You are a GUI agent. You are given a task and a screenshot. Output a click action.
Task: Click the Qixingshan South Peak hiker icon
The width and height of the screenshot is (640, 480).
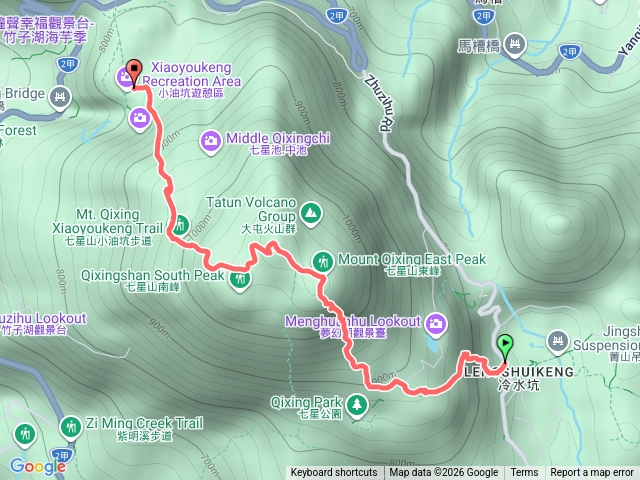click(240, 279)
